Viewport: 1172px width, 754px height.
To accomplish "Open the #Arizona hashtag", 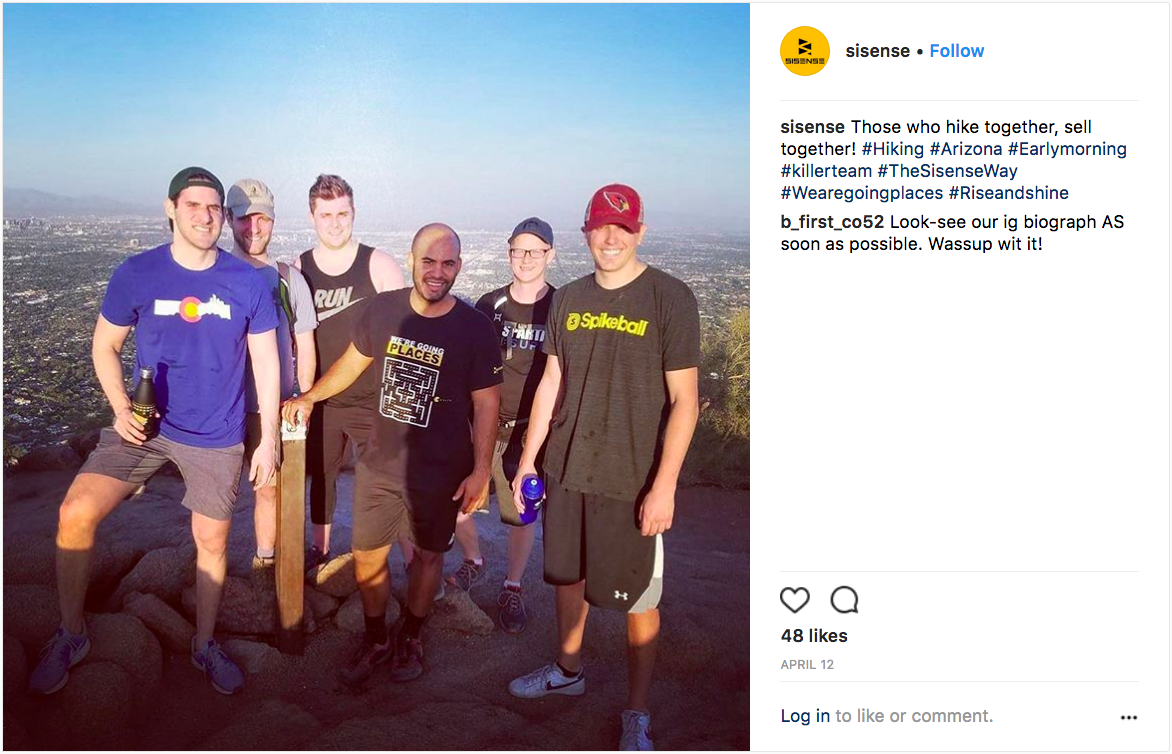I will (966, 149).
